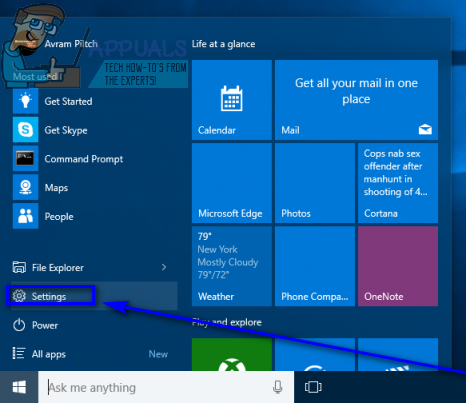This screenshot has width=466, height=403.
Task: Open the Calendar tile
Action: [232, 100]
